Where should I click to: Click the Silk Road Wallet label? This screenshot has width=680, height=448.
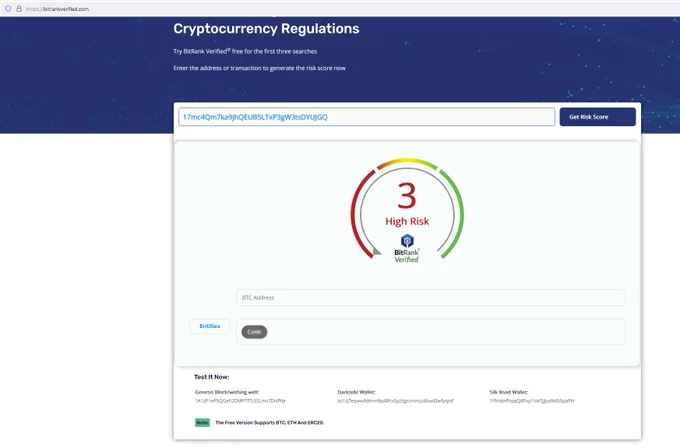[509, 392]
